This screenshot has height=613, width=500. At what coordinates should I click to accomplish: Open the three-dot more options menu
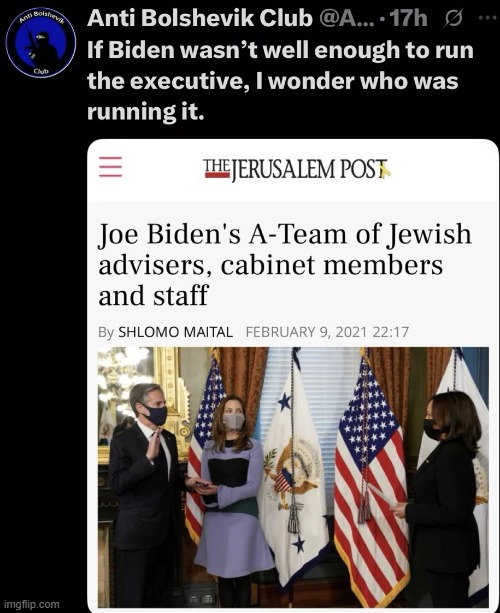[x=487, y=18]
